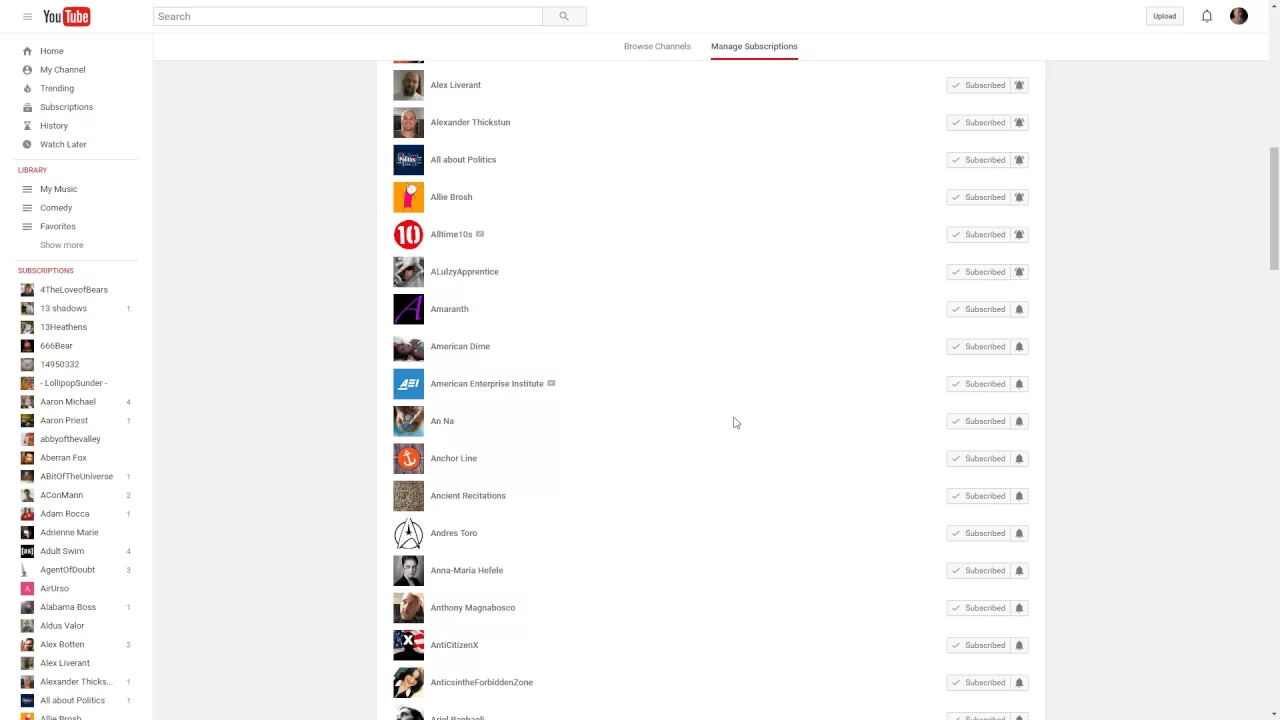
Task: Open ALulzyApprentice channel name link
Action: [x=464, y=272]
